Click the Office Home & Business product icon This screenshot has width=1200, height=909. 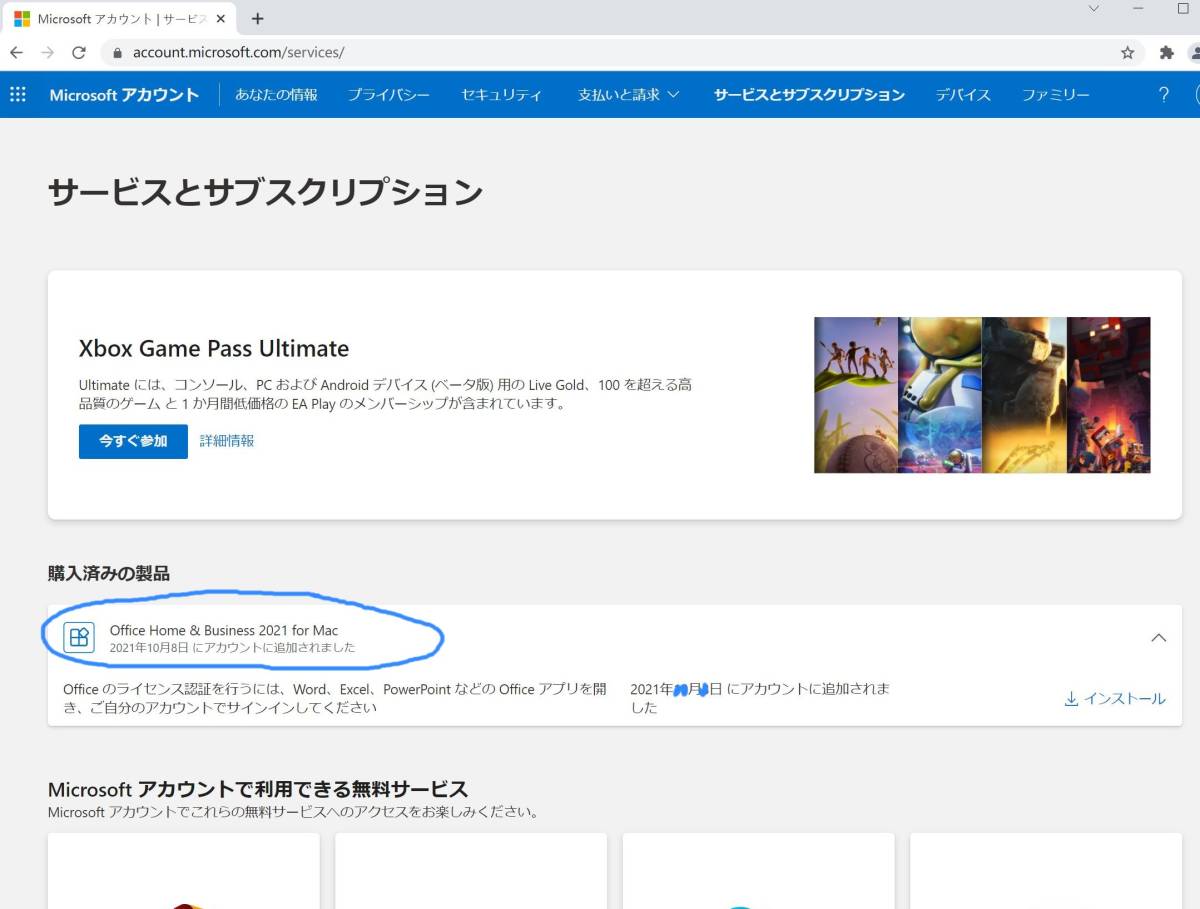79,637
